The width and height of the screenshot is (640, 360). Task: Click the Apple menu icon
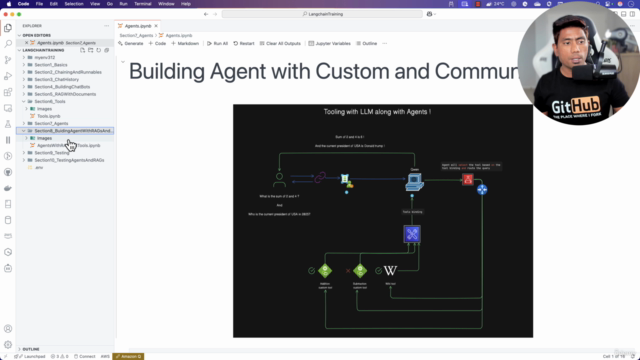9,4
